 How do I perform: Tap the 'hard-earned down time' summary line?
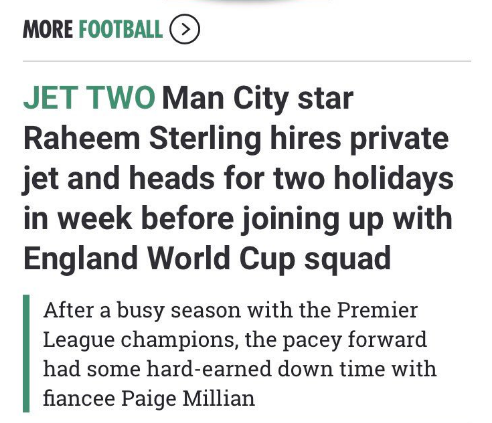(x=240, y=369)
